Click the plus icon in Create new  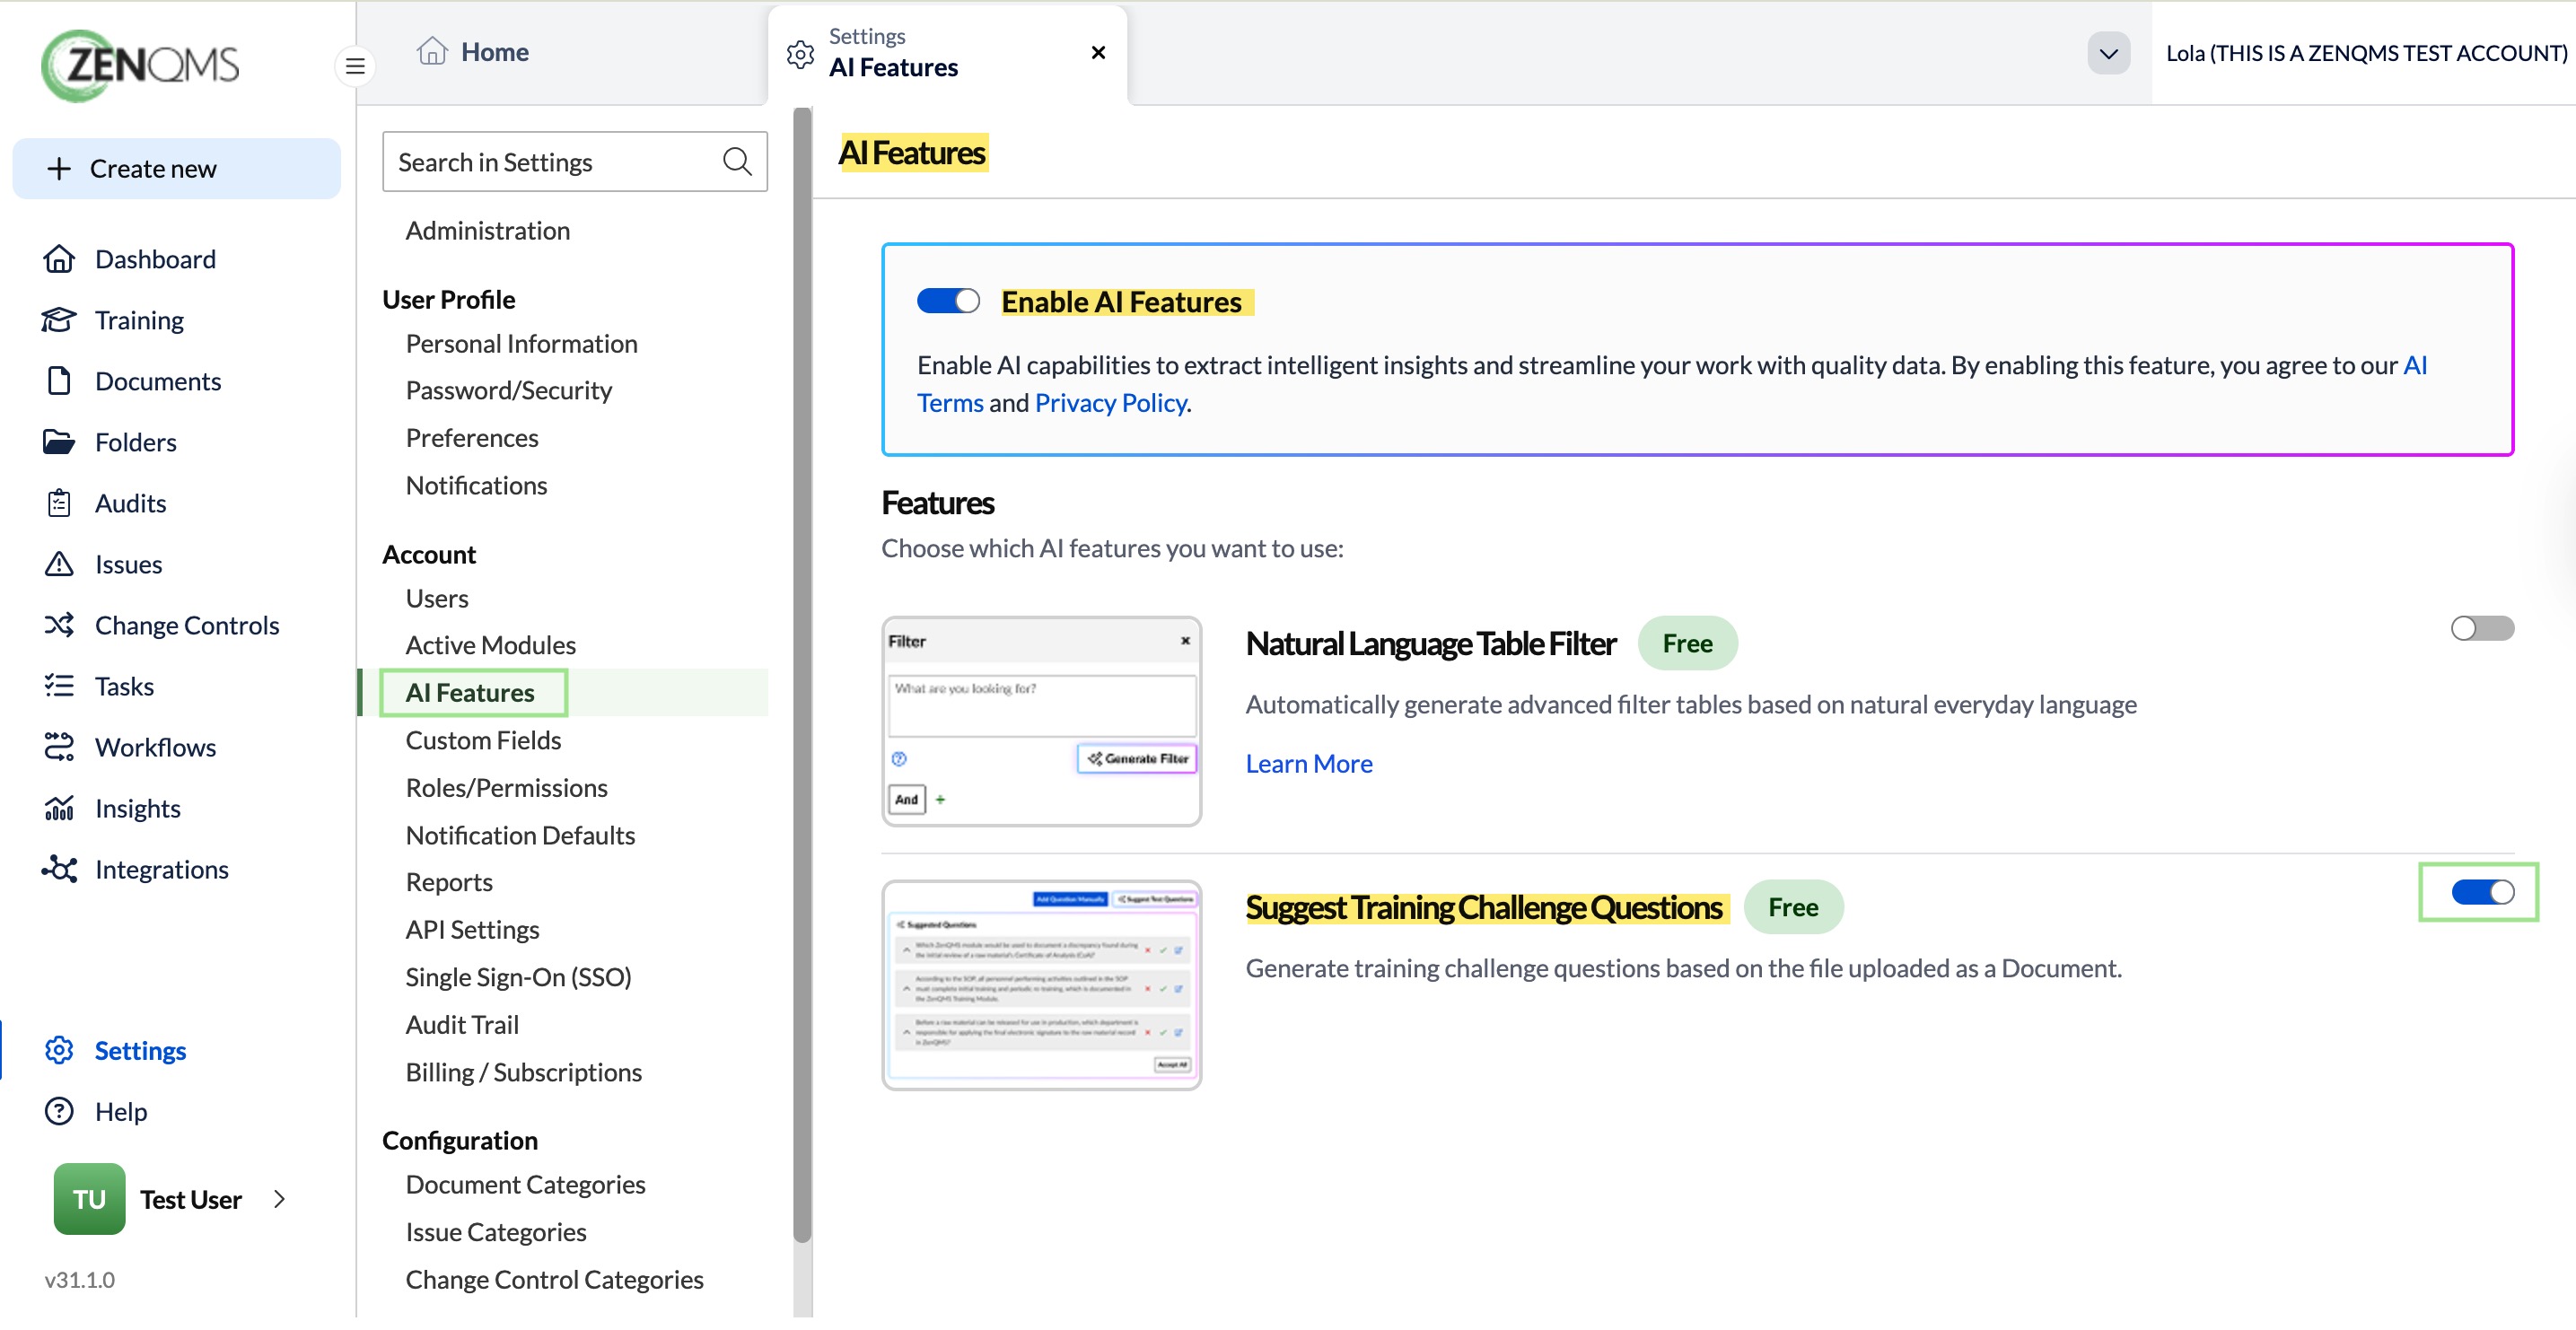click(59, 169)
